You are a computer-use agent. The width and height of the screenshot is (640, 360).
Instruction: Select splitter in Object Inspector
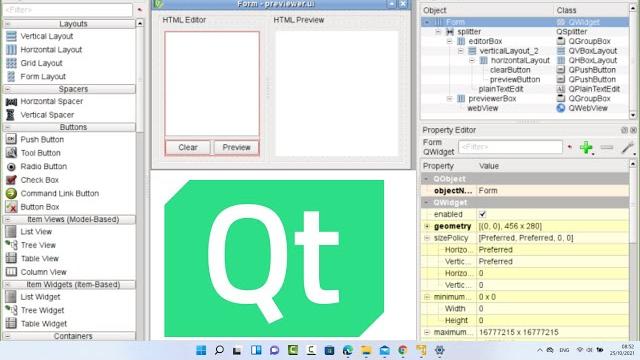point(469,31)
